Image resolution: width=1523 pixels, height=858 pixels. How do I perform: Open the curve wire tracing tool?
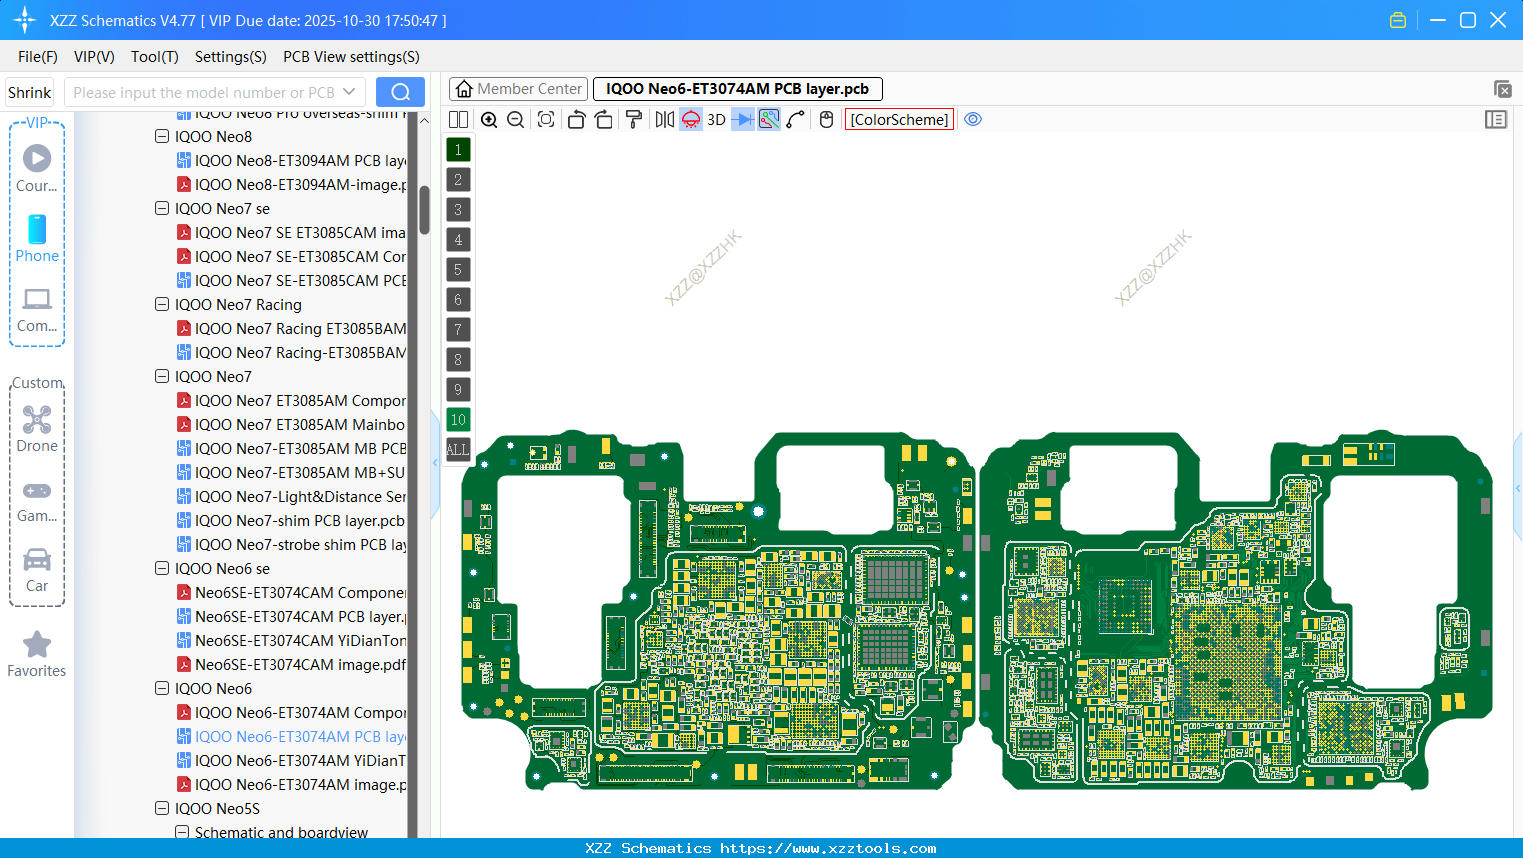(794, 119)
